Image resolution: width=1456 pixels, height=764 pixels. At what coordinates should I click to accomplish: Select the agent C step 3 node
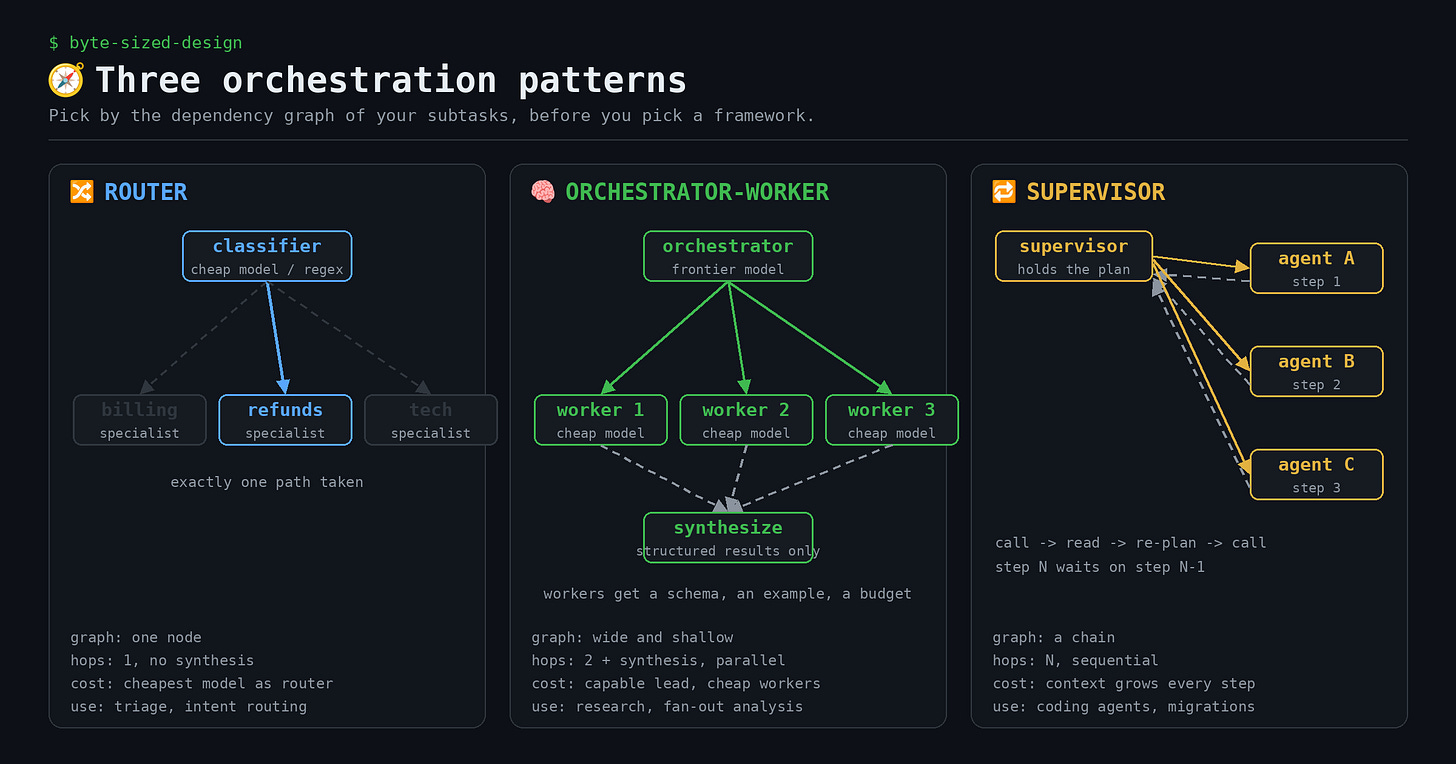tap(1316, 474)
